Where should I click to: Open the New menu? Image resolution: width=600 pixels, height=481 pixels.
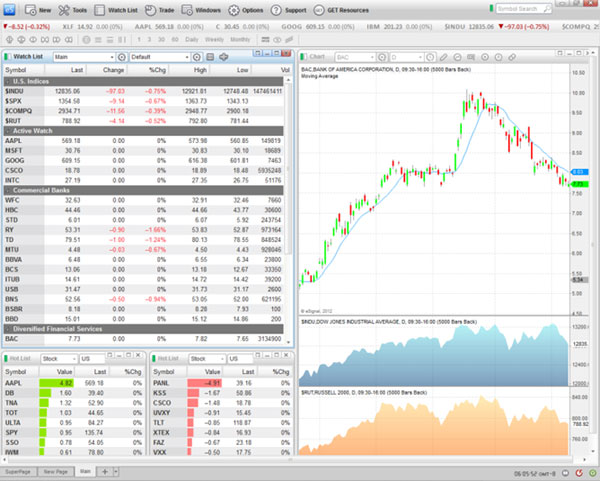tap(38, 10)
